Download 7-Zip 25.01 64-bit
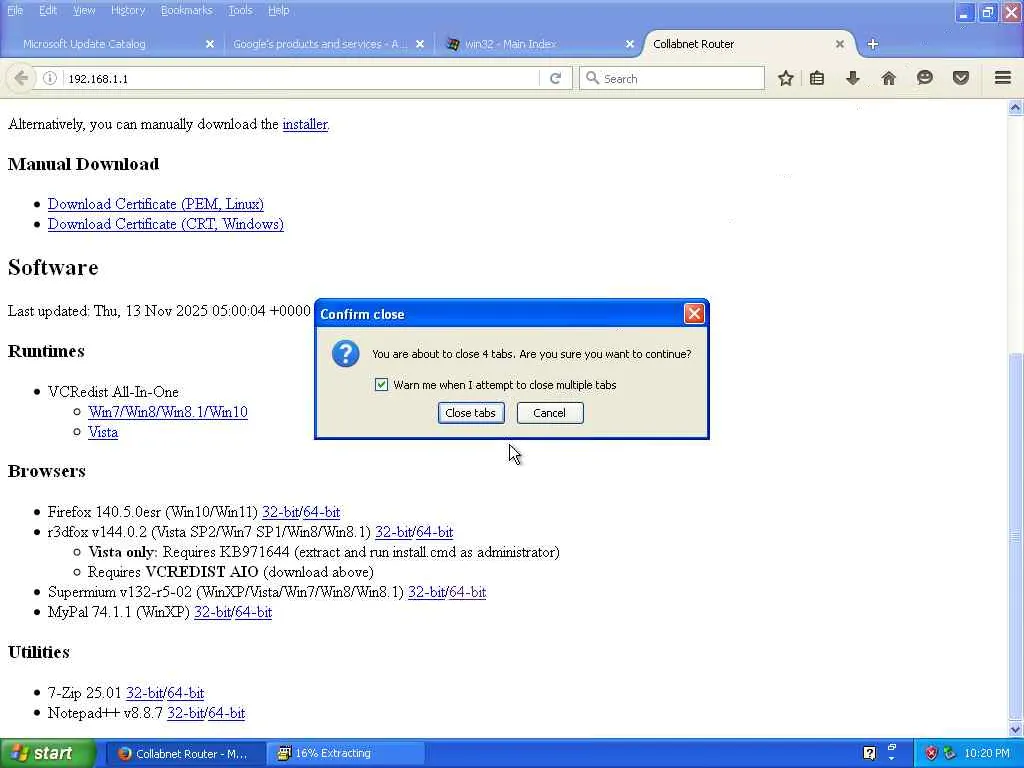Image resolution: width=1024 pixels, height=768 pixels. coord(185,693)
